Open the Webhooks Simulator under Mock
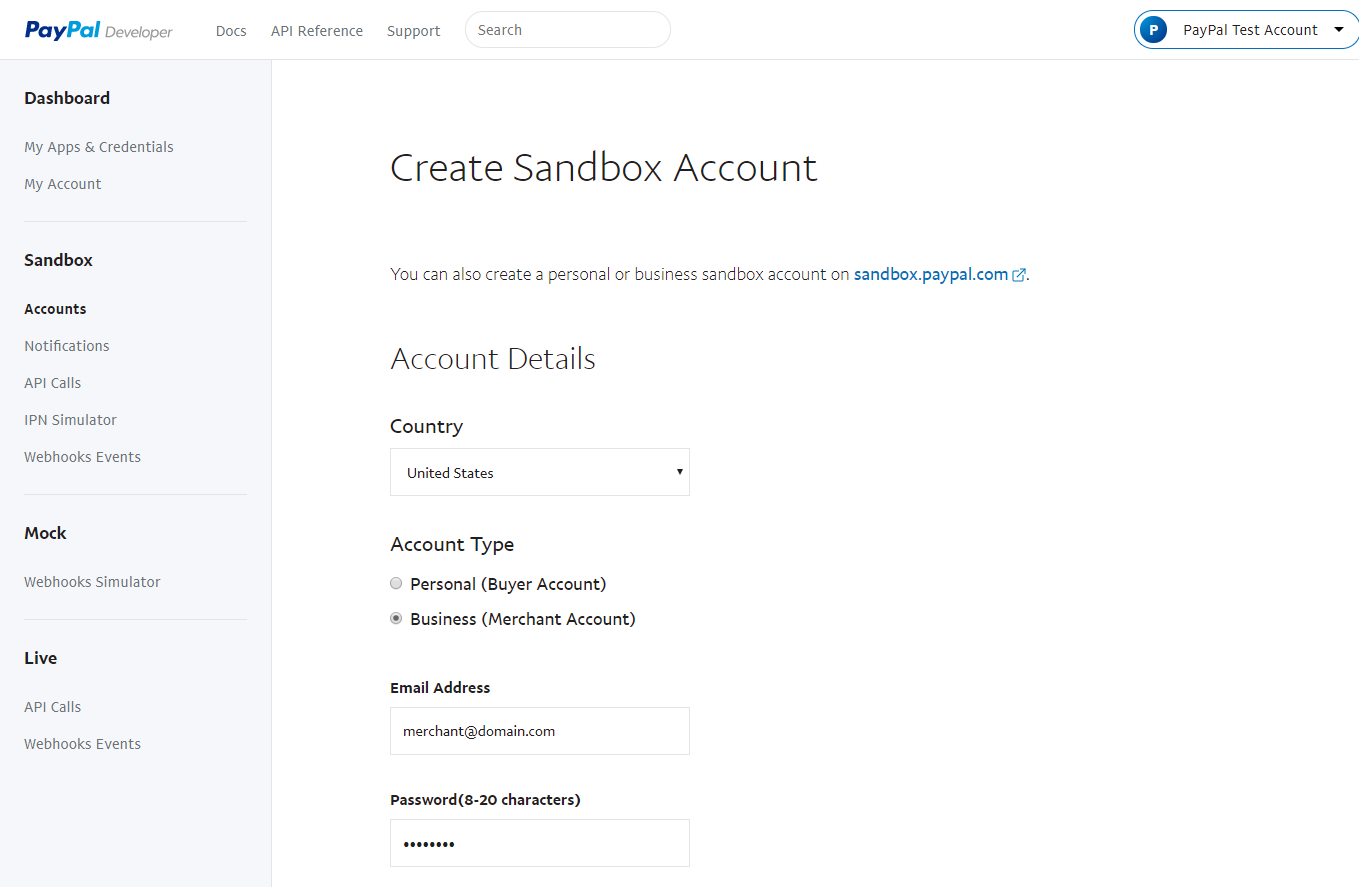Image resolution: width=1359 pixels, height=887 pixels. pos(92,582)
